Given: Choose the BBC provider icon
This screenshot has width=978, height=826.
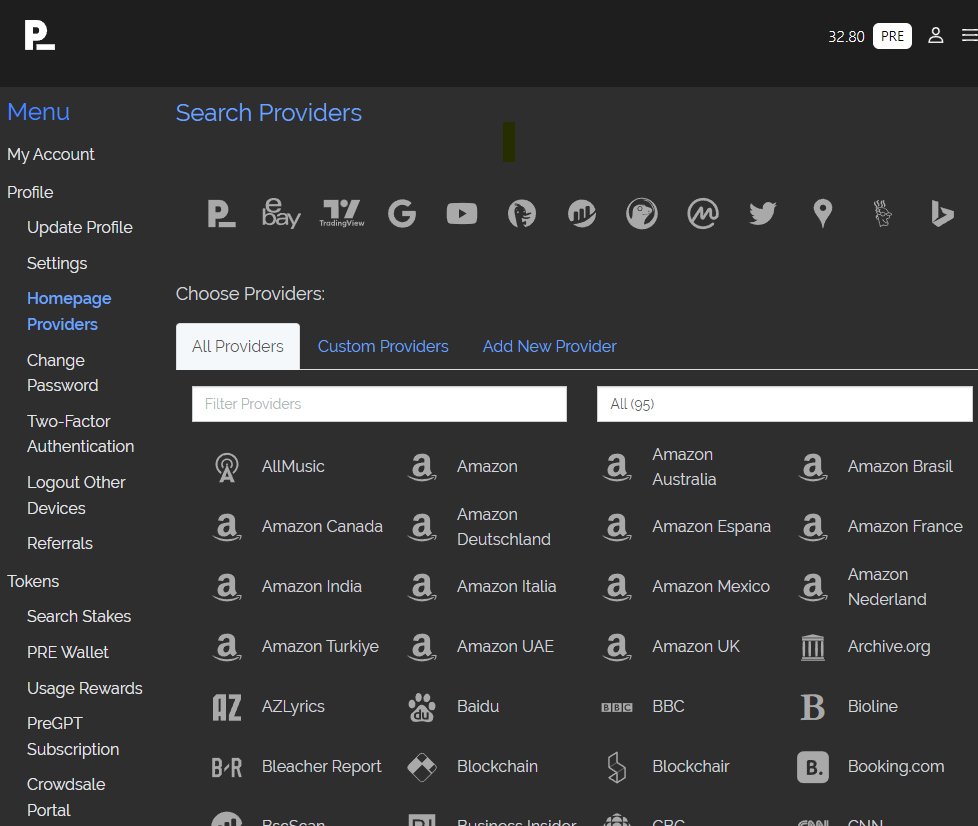Looking at the screenshot, I should pos(617,707).
